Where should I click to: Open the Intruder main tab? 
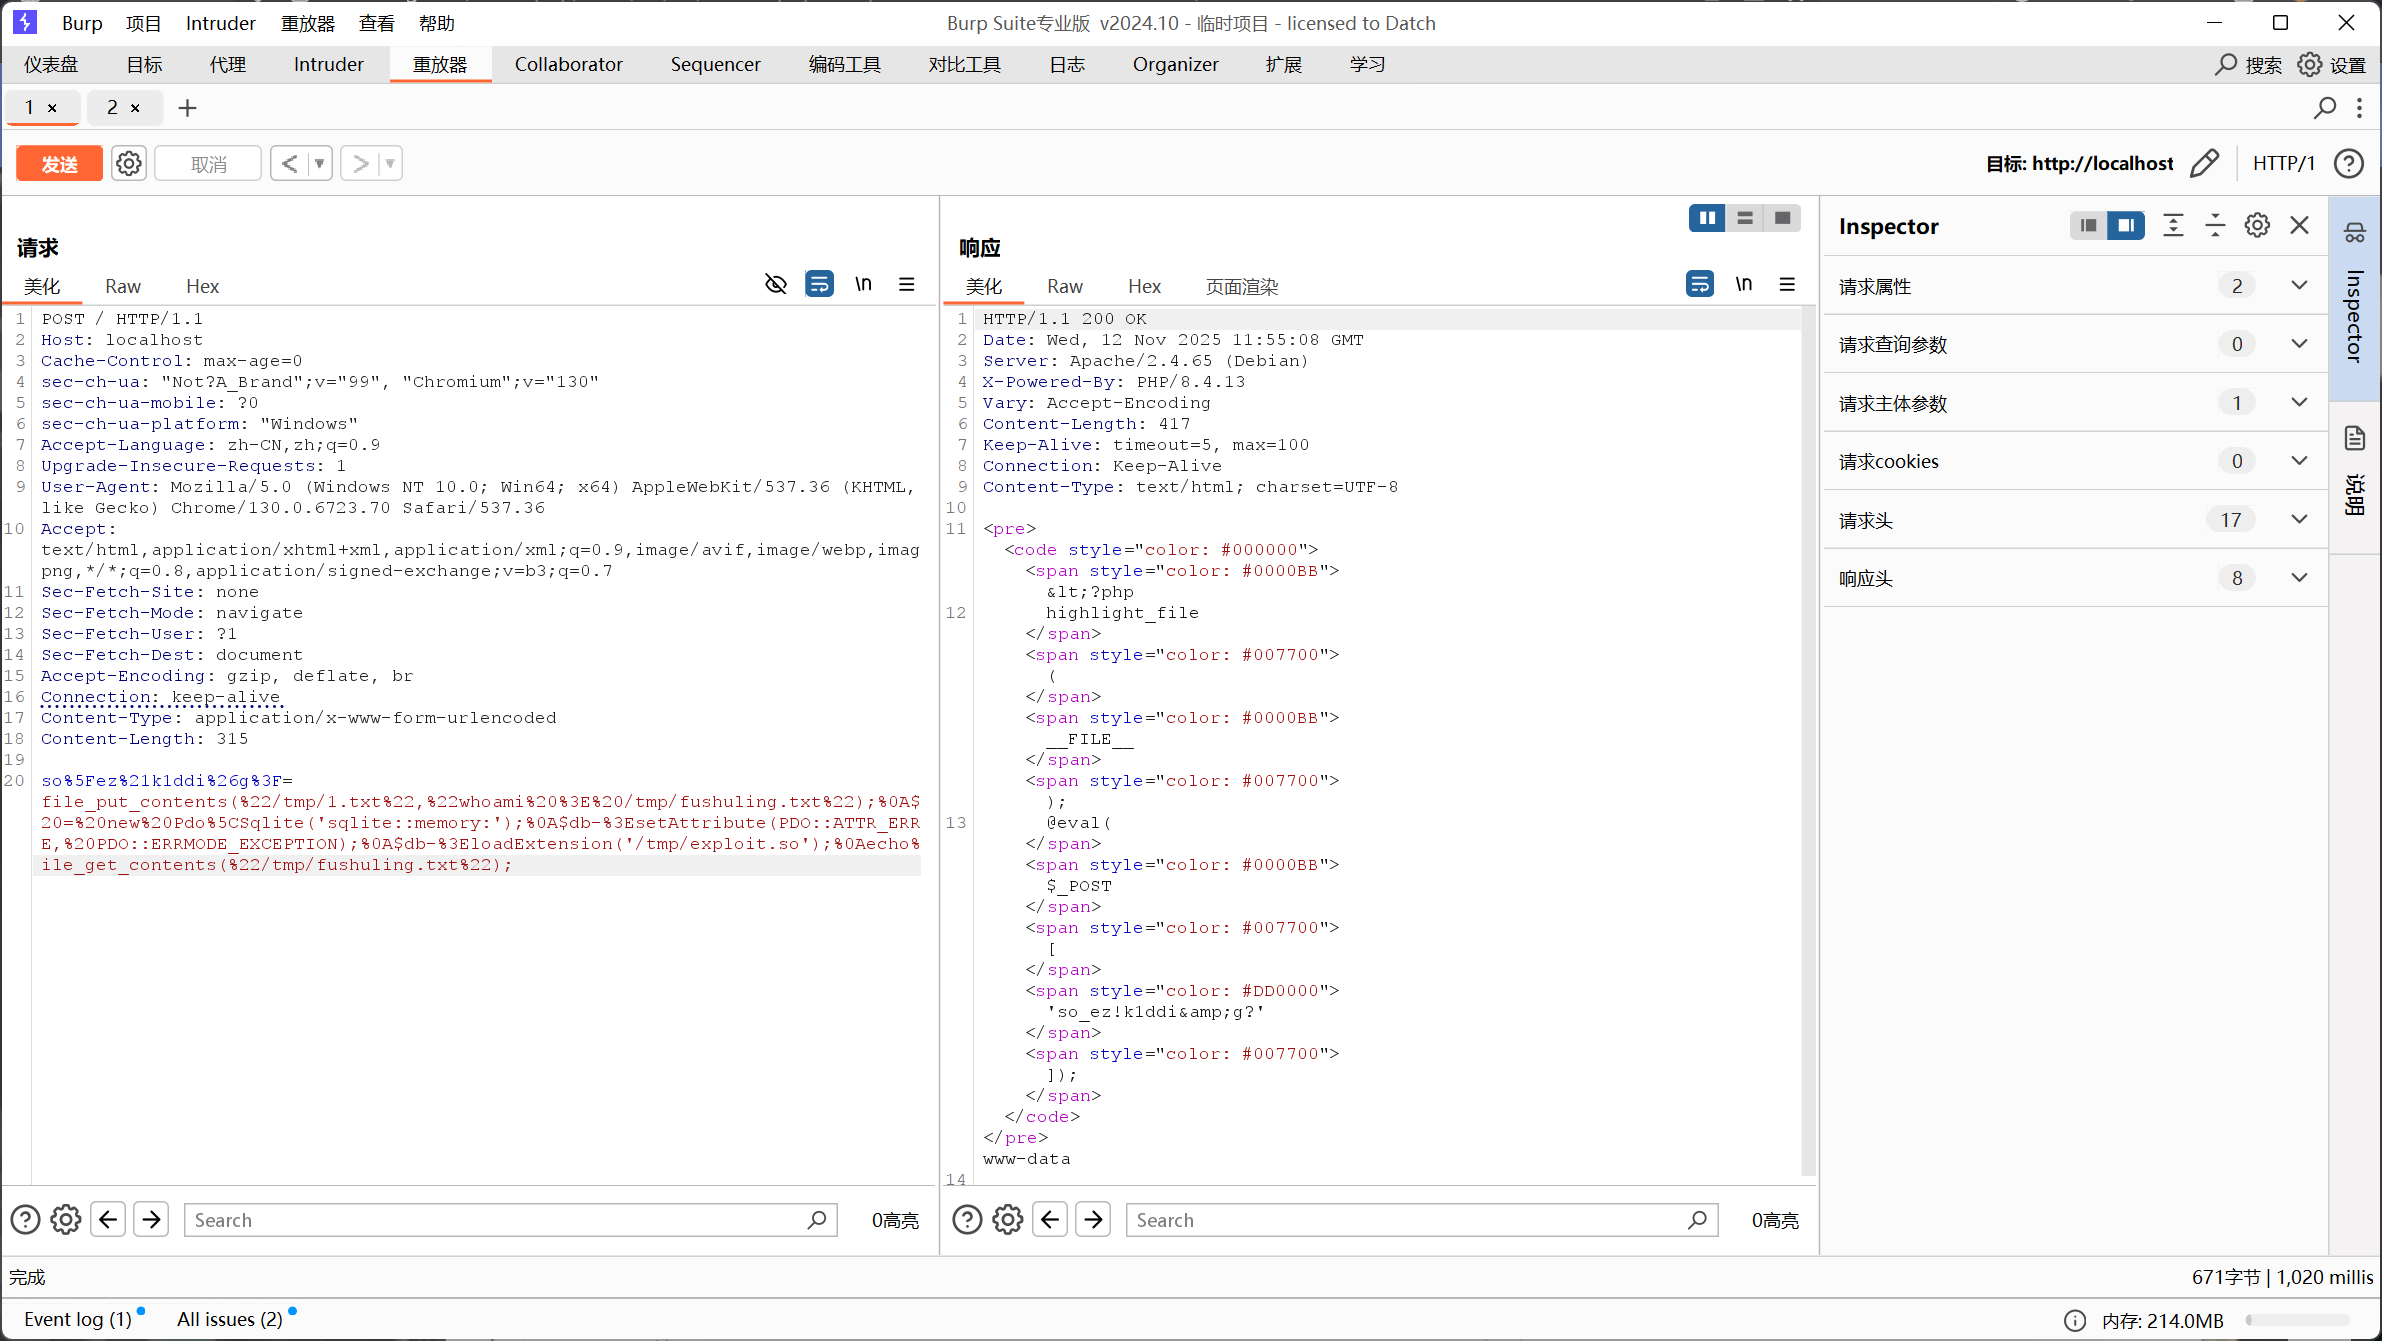click(329, 65)
